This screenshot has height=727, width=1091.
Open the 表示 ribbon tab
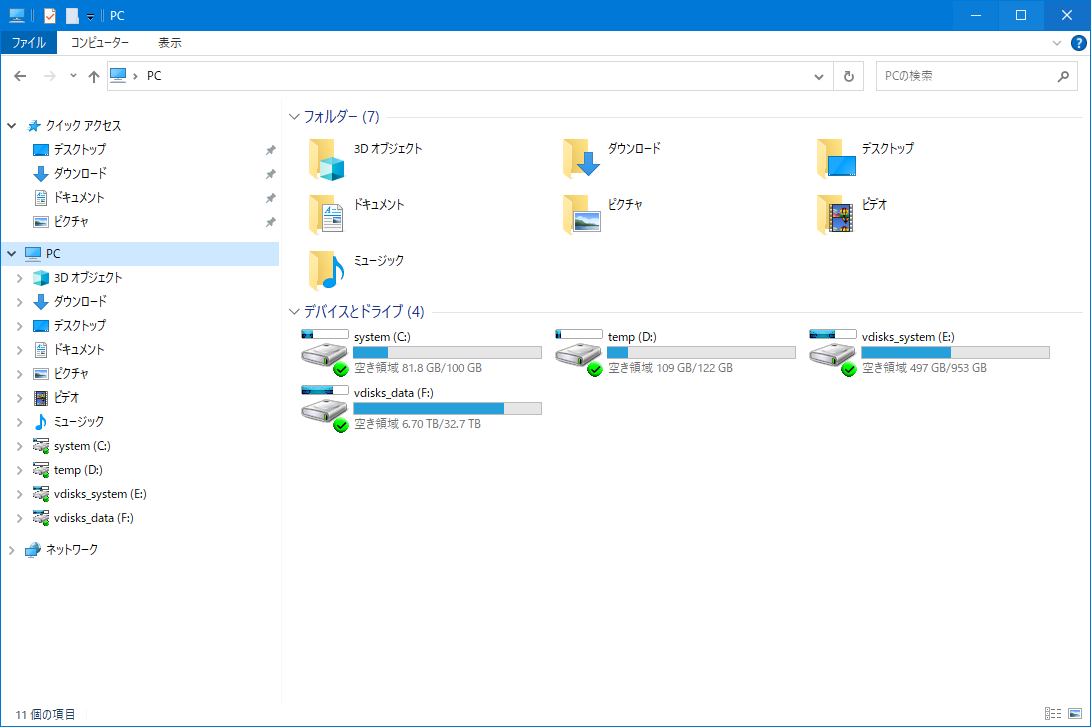170,43
